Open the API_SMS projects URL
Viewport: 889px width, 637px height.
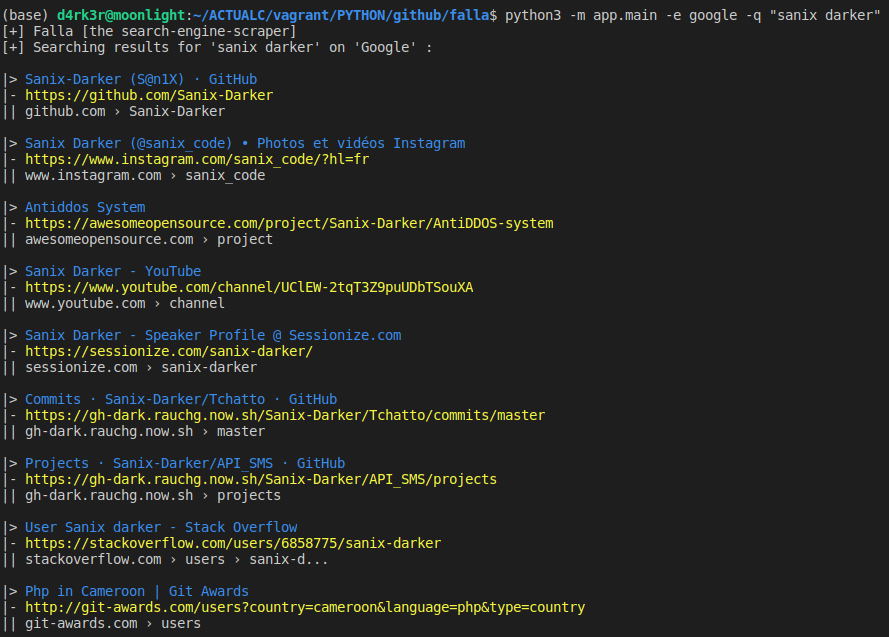(x=261, y=479)
